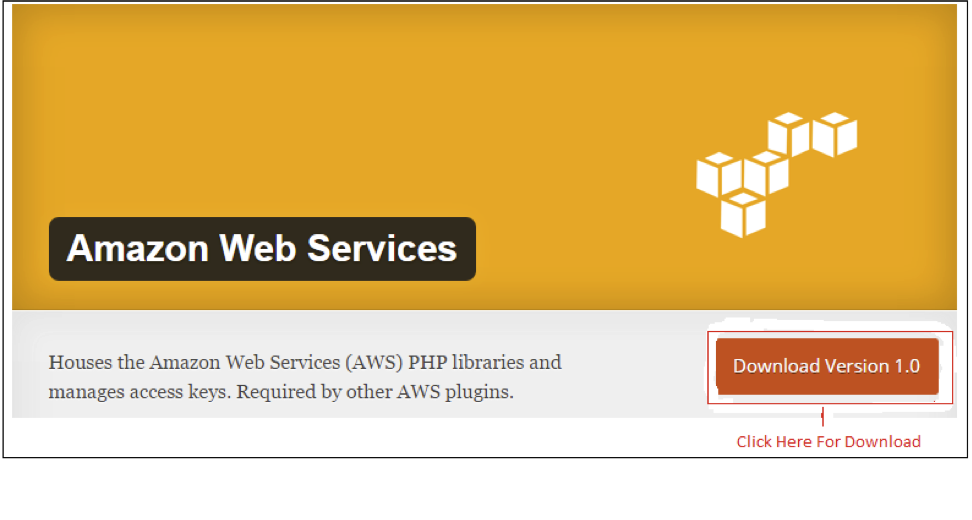Click the top-right cube of AWS logo
Image resolution: width=972 pixels, height=520 pixels.
click(834, 134)
